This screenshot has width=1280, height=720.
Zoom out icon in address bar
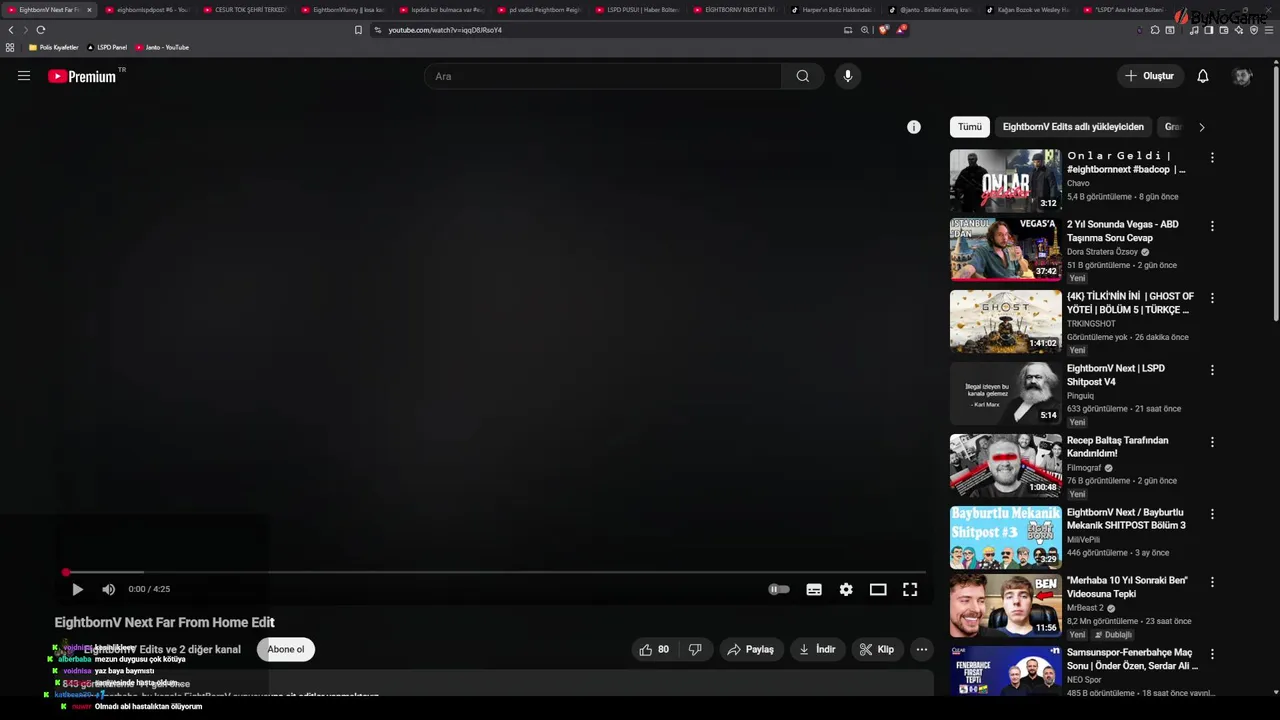(865, 30)
